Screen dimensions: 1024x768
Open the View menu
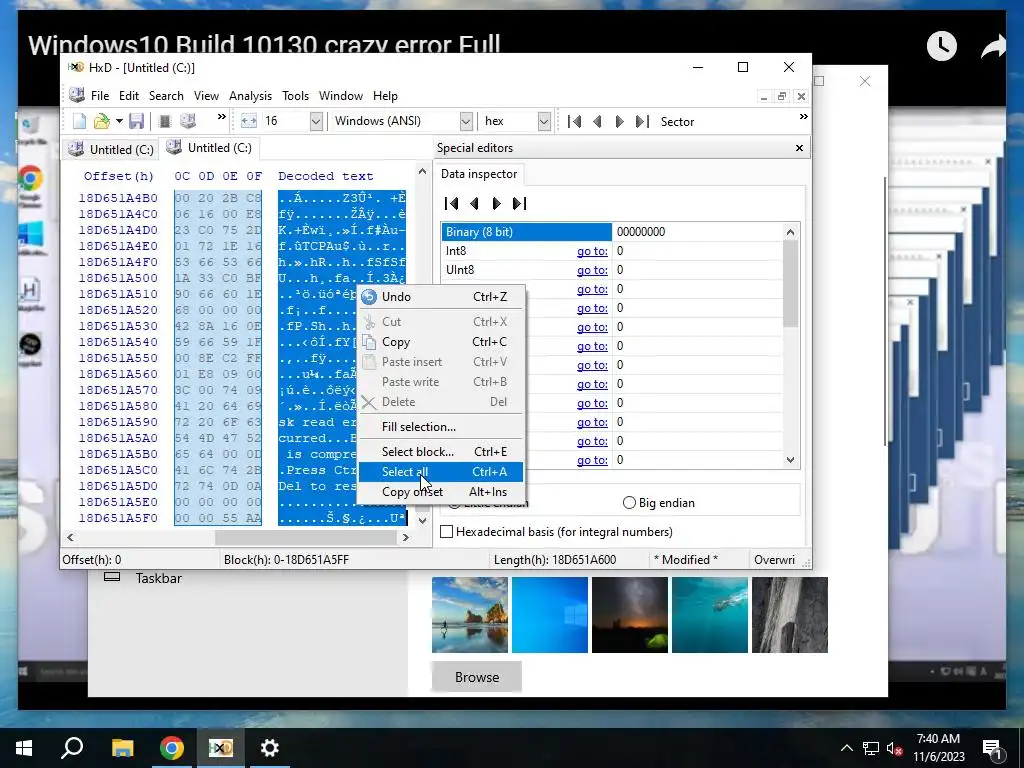[206, 96]
